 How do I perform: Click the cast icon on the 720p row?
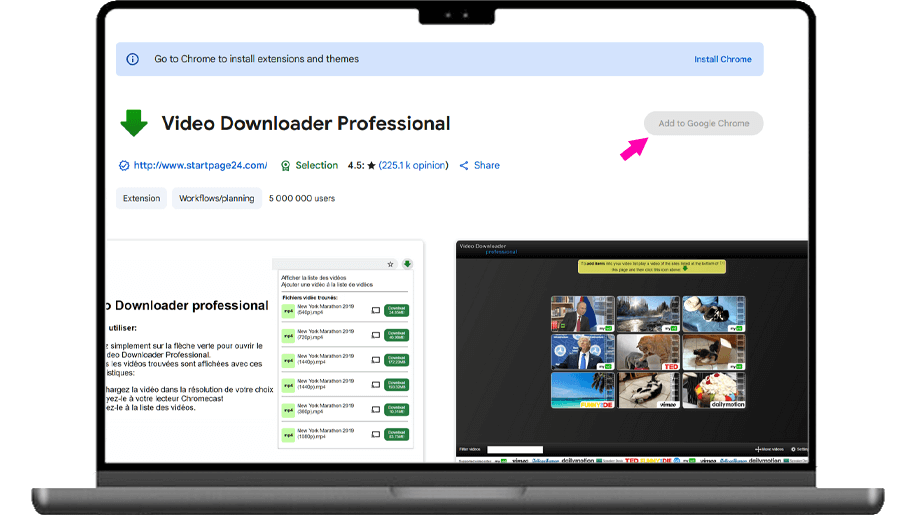[x=375, y=335]
